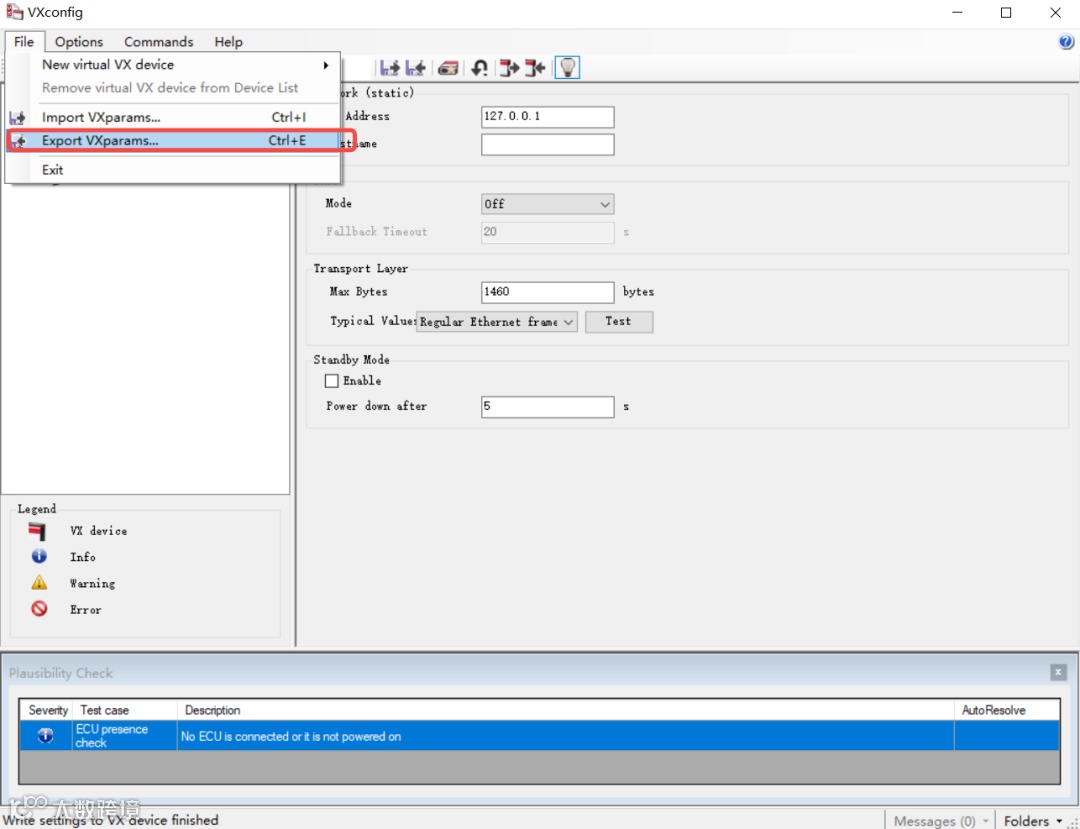The image size is (1080, 829).
Task: Click the Test case column header
Action: tap(125, 710)
